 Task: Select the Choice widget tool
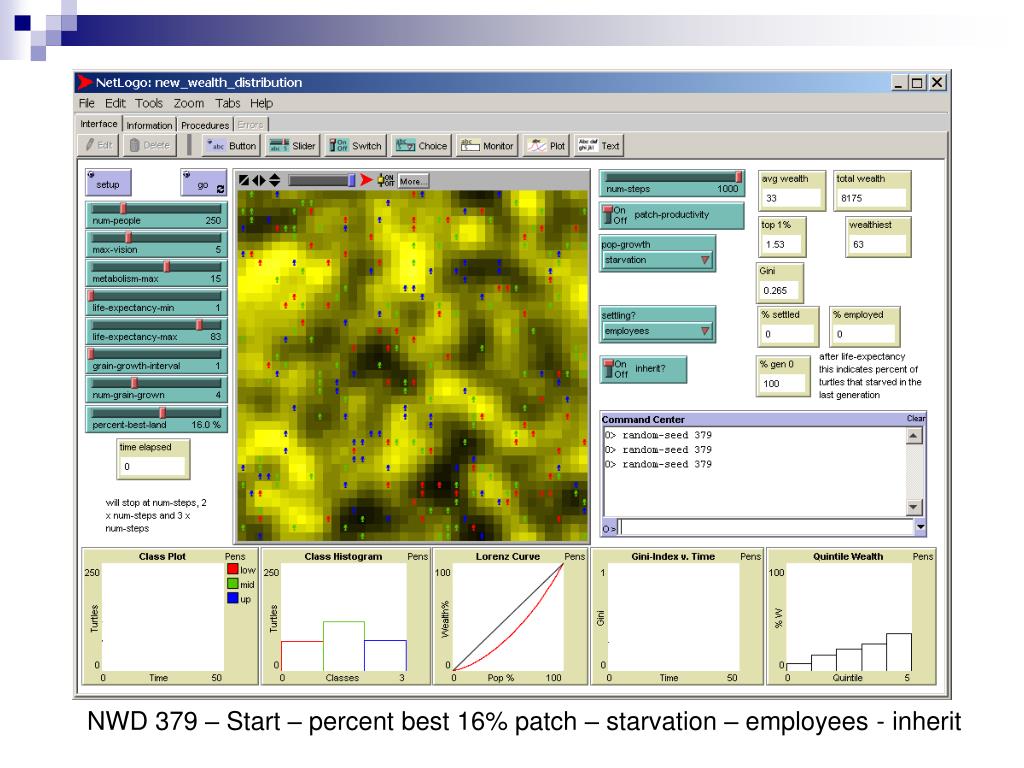[x=421, y=146]
